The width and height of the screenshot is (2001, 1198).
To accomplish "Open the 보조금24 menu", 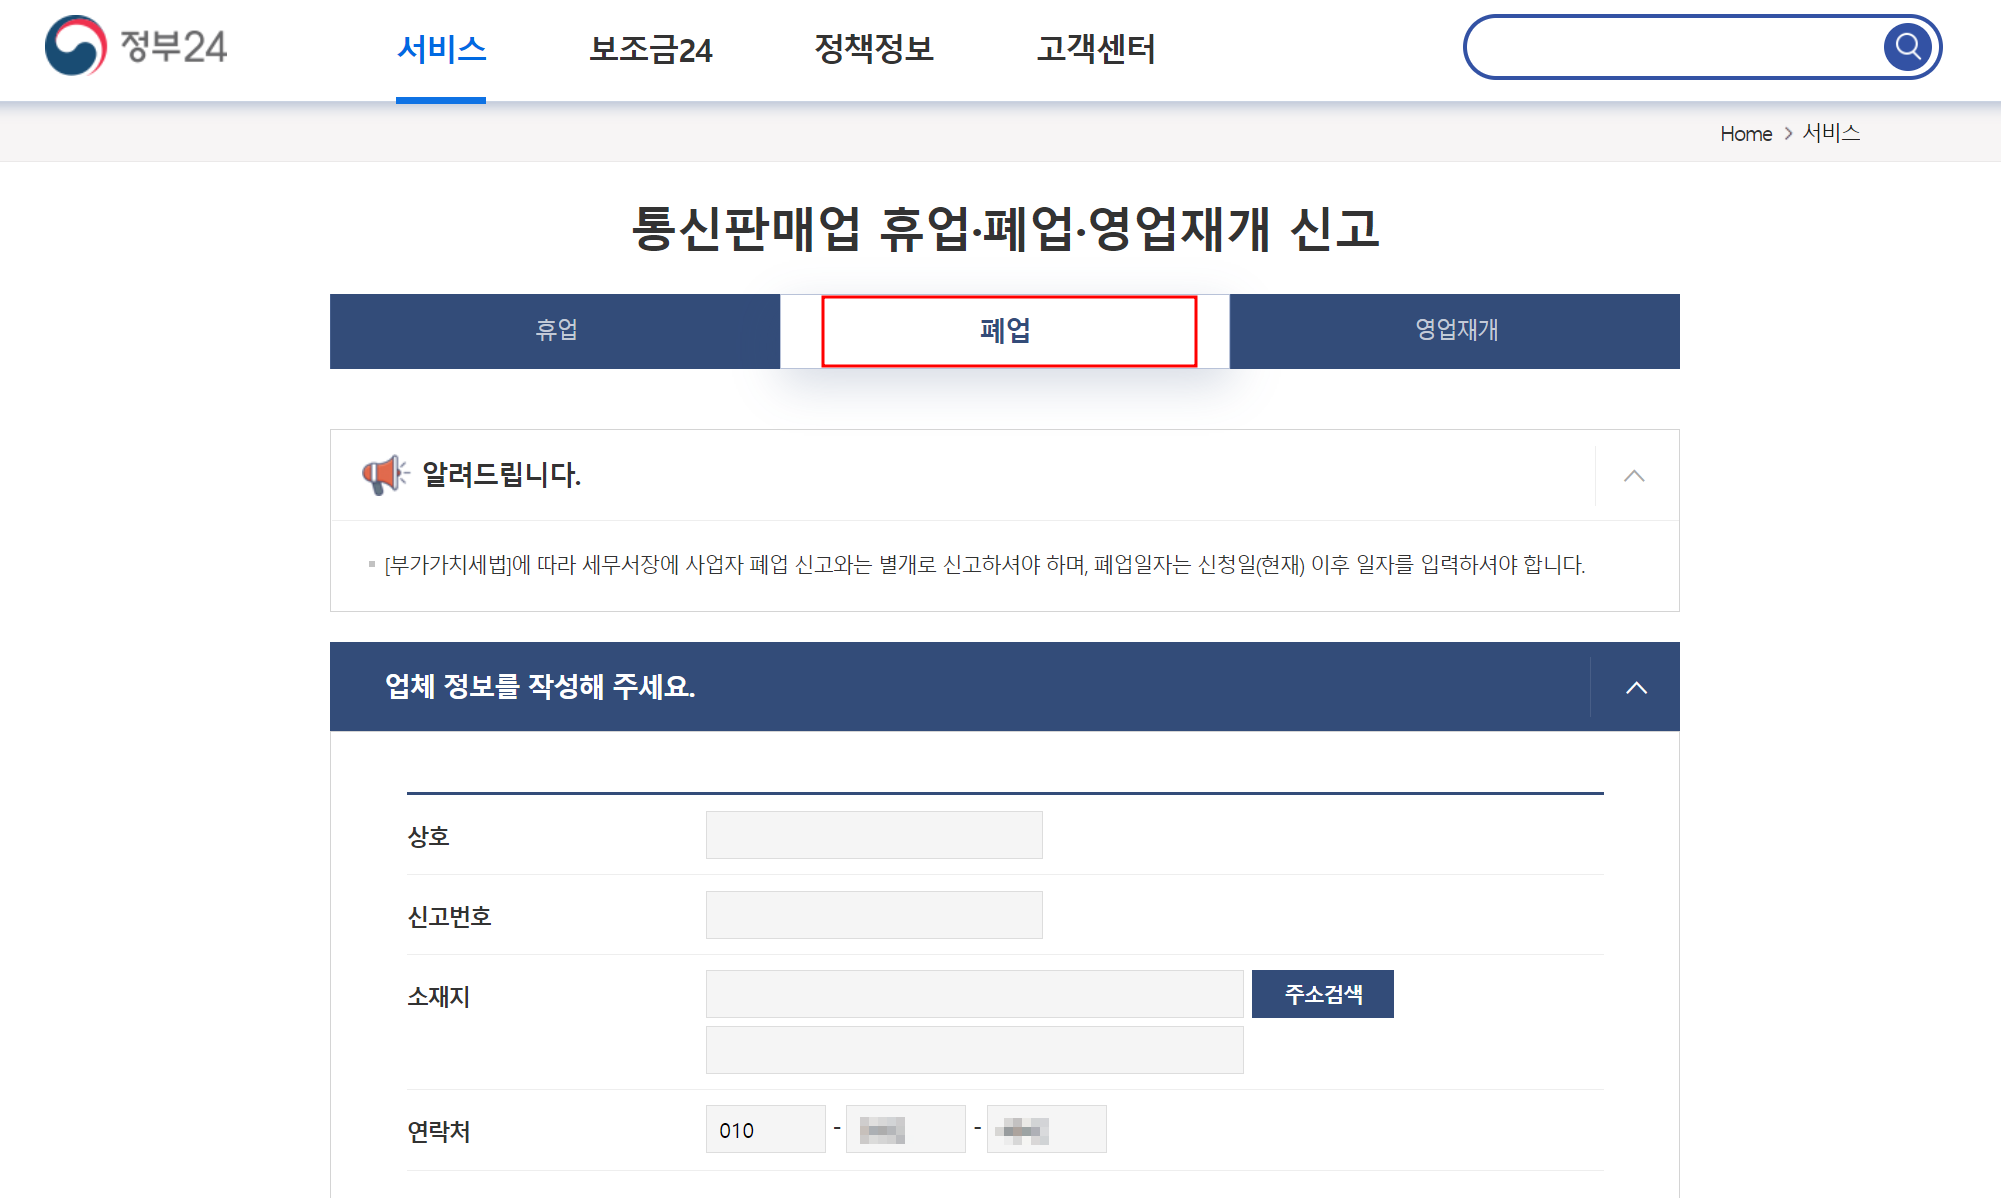I will tap(650, 49).
